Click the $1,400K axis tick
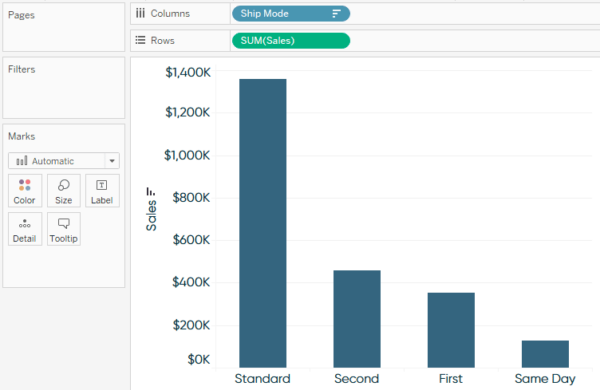Screen dimensions: 600x390 (x=188, y=72)
